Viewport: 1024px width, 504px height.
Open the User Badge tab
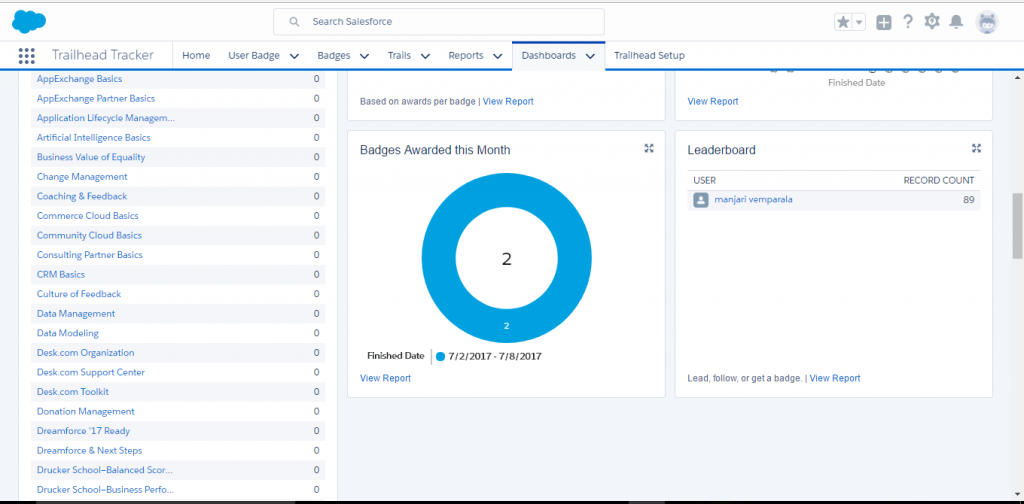[254, 55]
